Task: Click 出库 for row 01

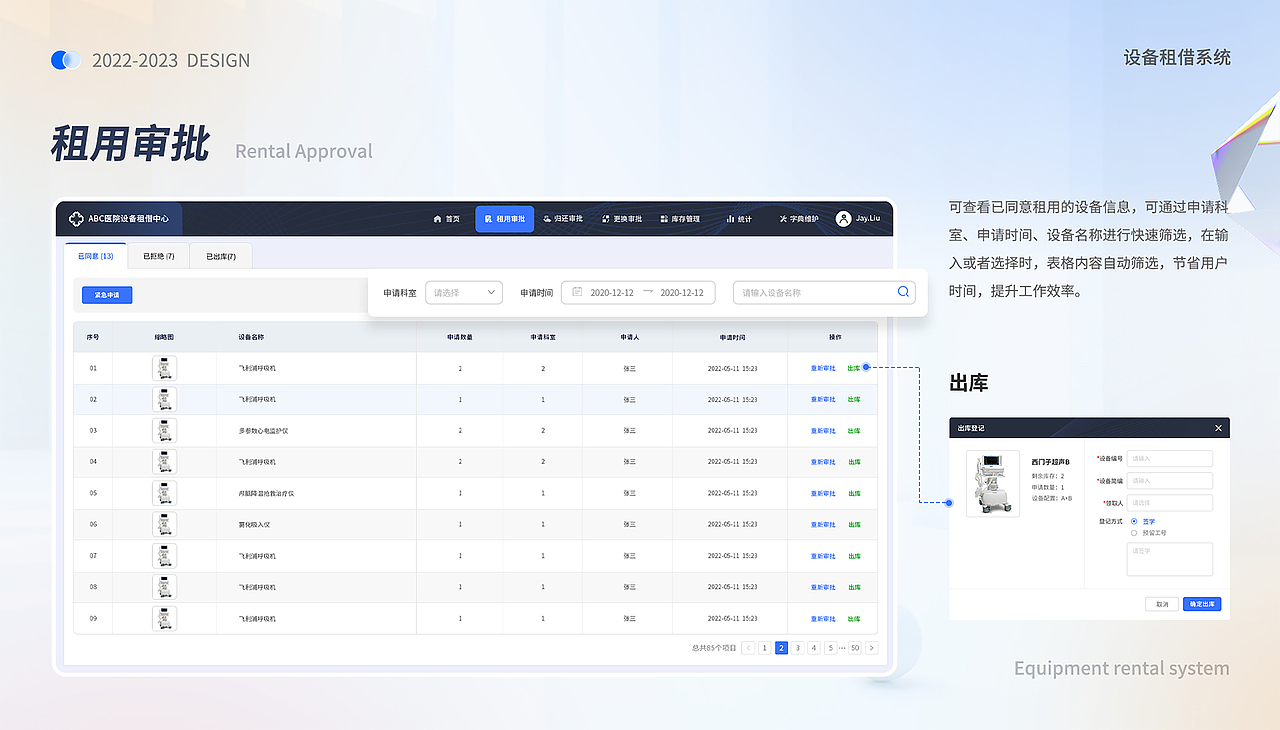Action: [x=854, y=368]
